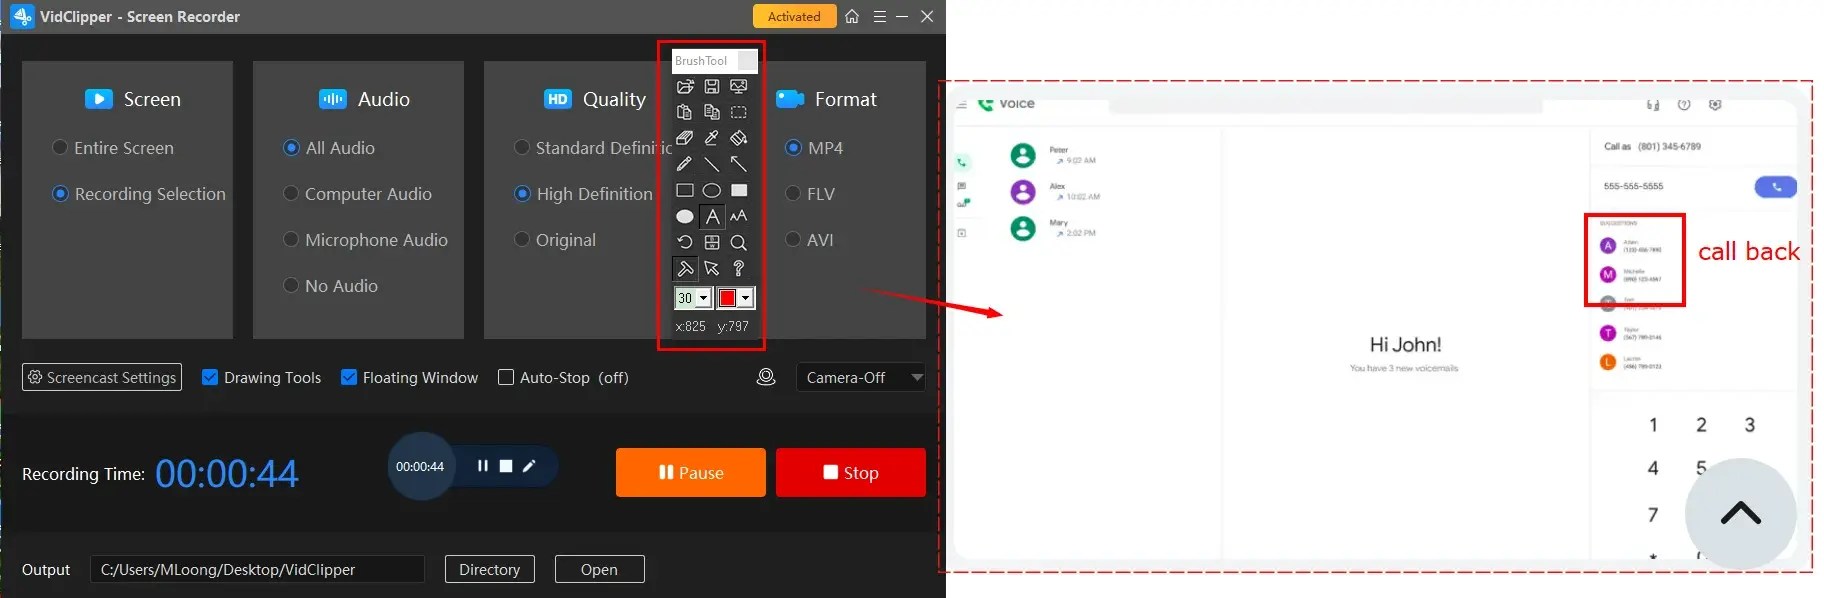Select the Pencil drawing tool
The image size is (1824, 598).
[x=685, y=164]
